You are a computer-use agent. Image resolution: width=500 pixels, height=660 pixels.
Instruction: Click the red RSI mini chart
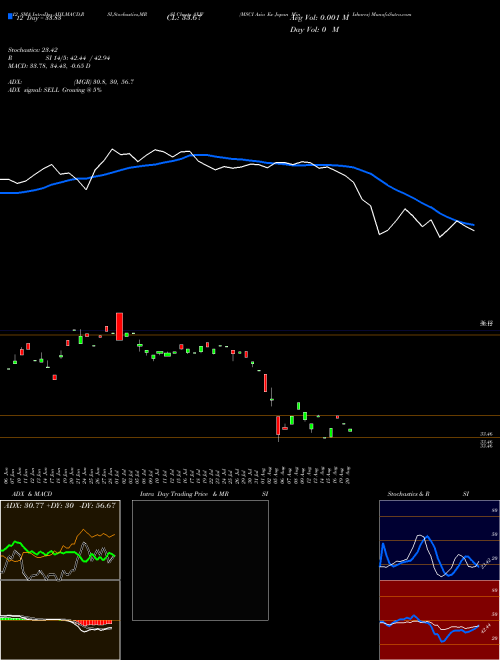click(x=439, y=620)
